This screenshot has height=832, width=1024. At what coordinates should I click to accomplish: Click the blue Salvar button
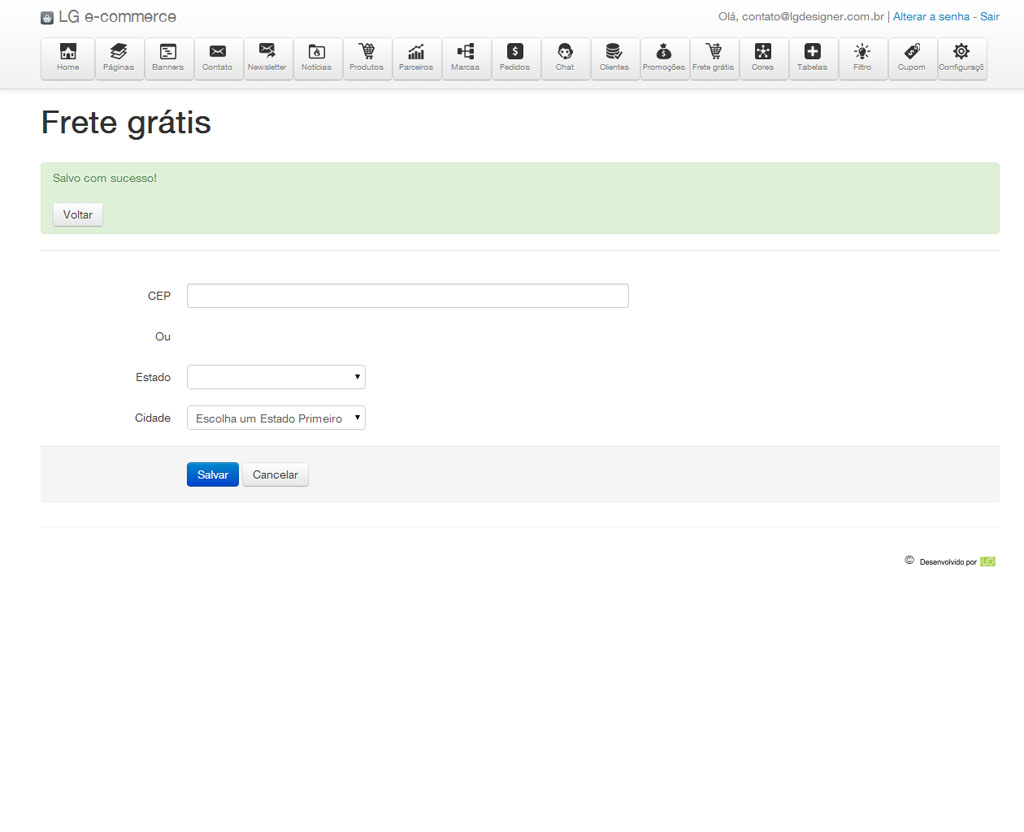tap(212, 475)
